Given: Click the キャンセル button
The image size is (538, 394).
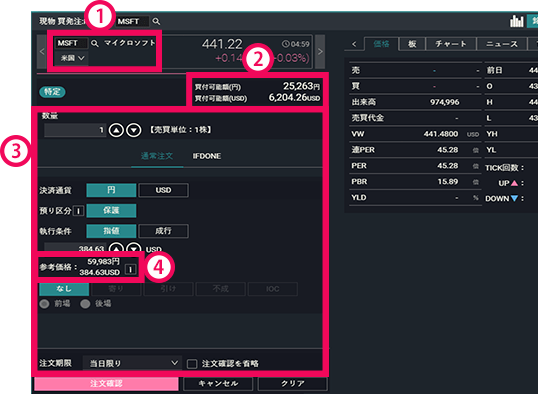Looking at the screenshot, I should (x=218, y=384).
